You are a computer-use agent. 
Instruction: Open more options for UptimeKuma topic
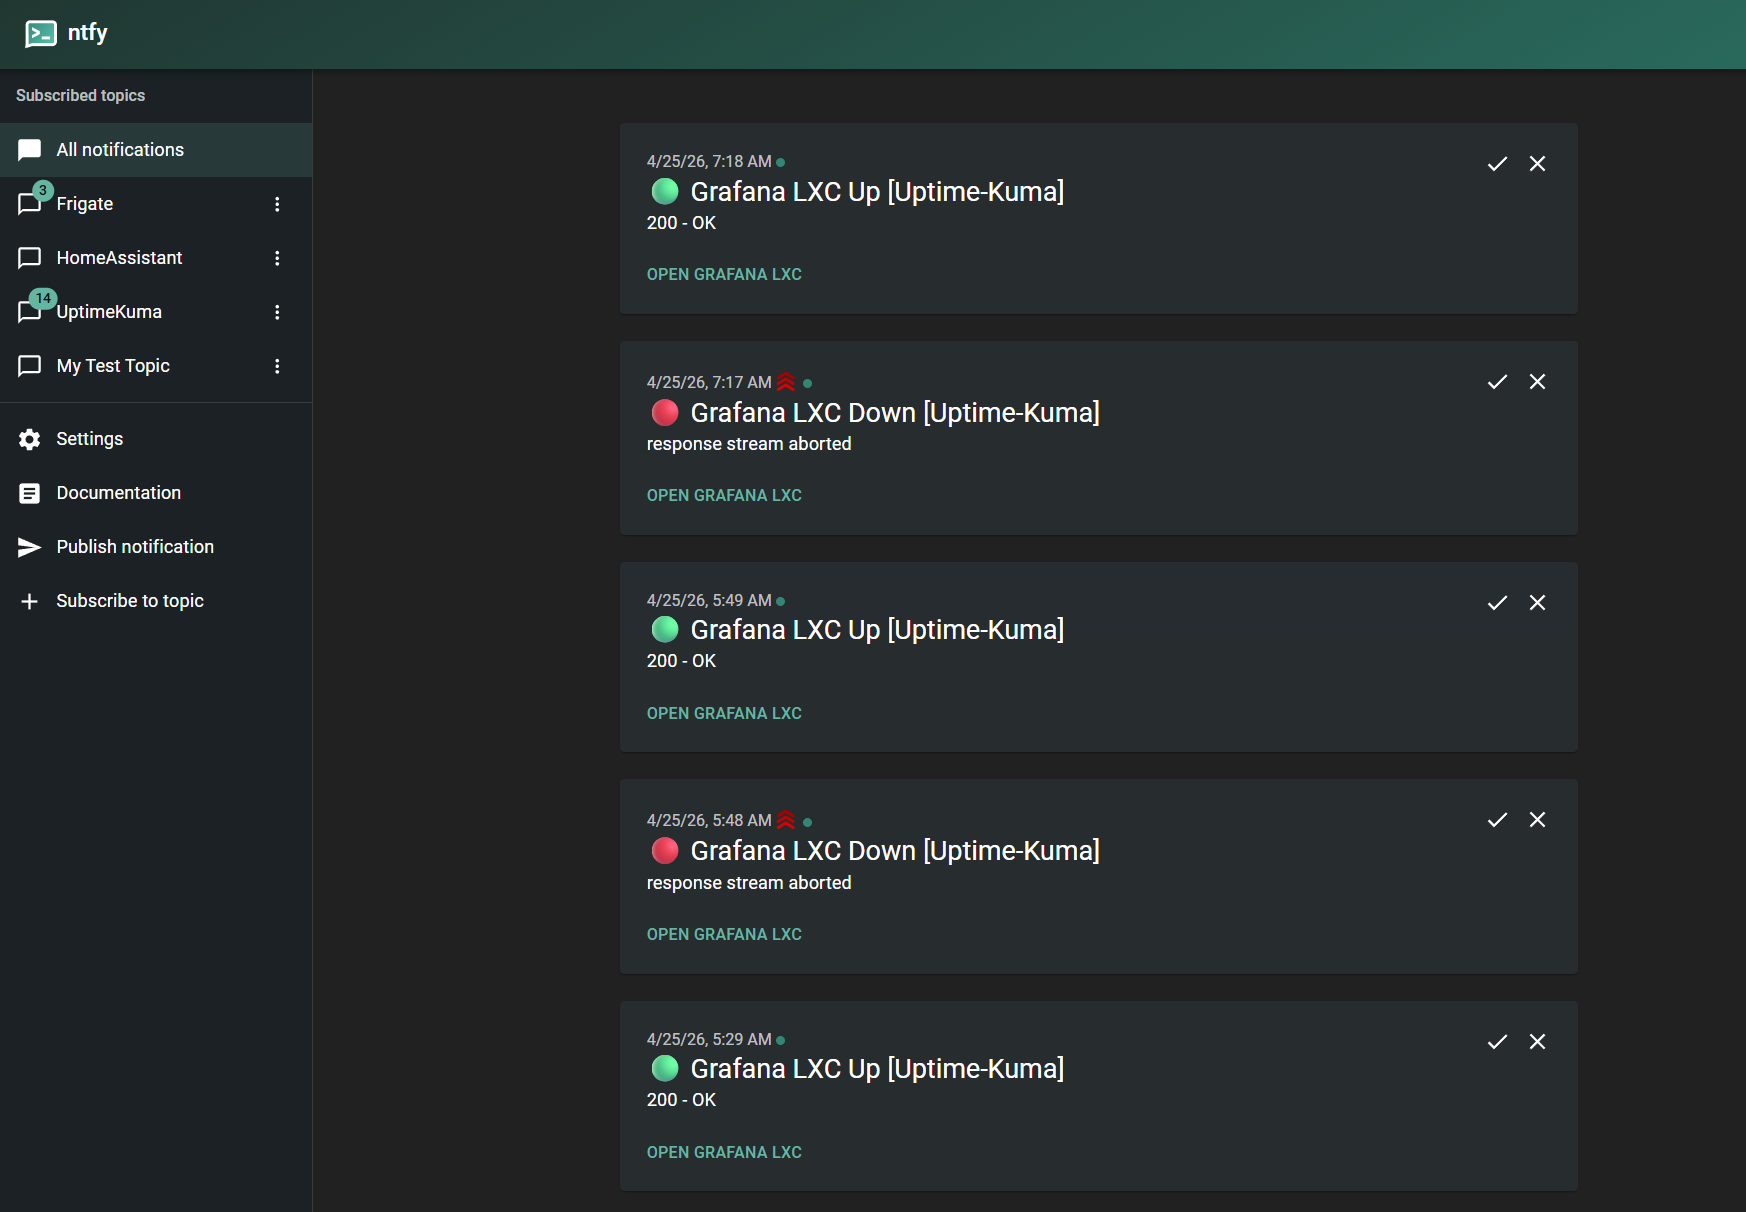pos(277,312)
